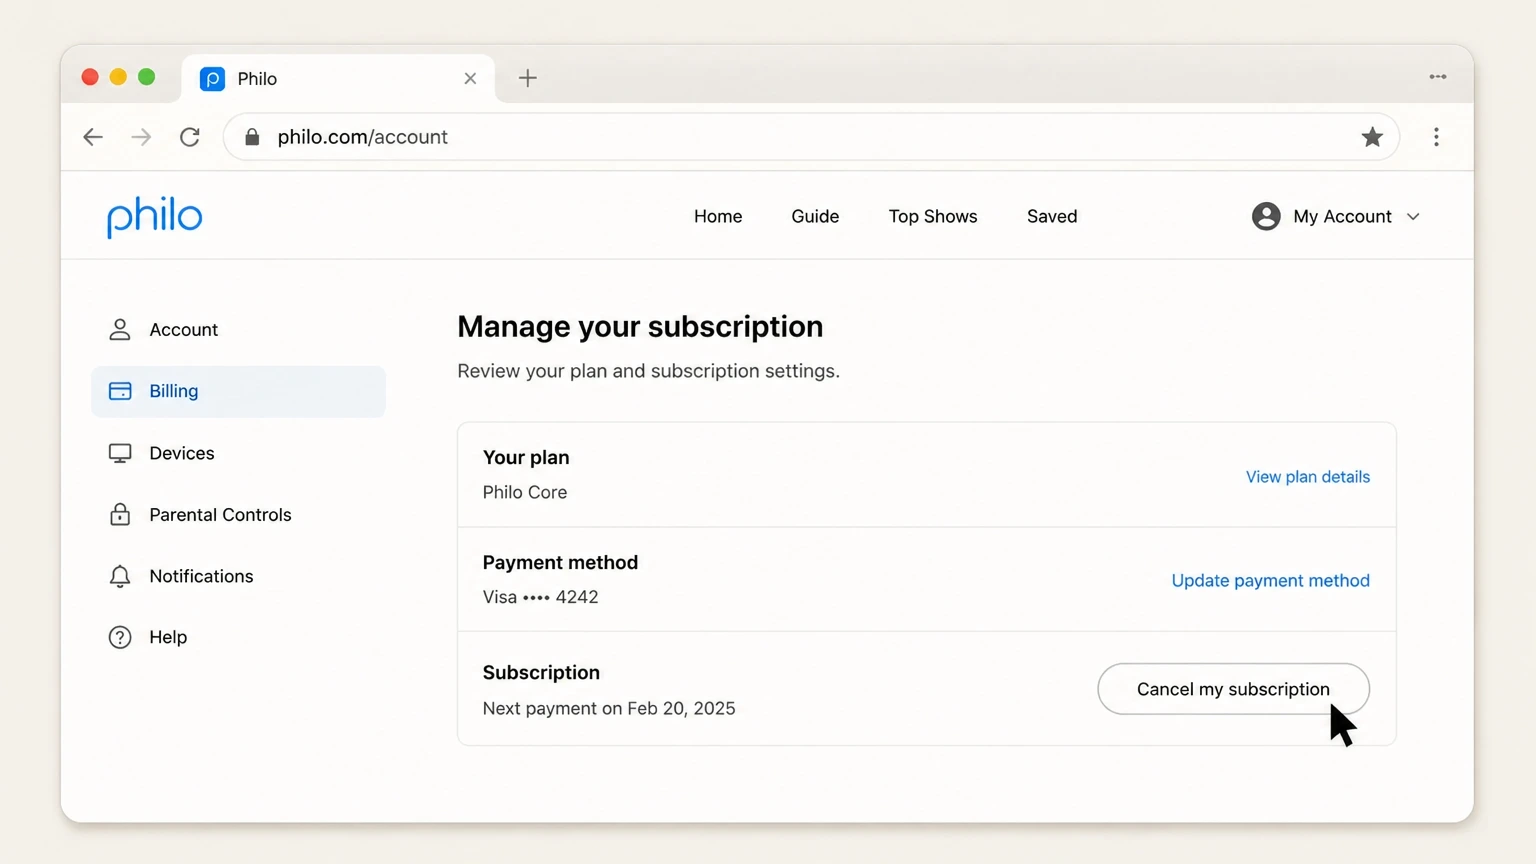Click Update payment method link
This screenshot has height=864, width=1536.
coord(1270,581)
